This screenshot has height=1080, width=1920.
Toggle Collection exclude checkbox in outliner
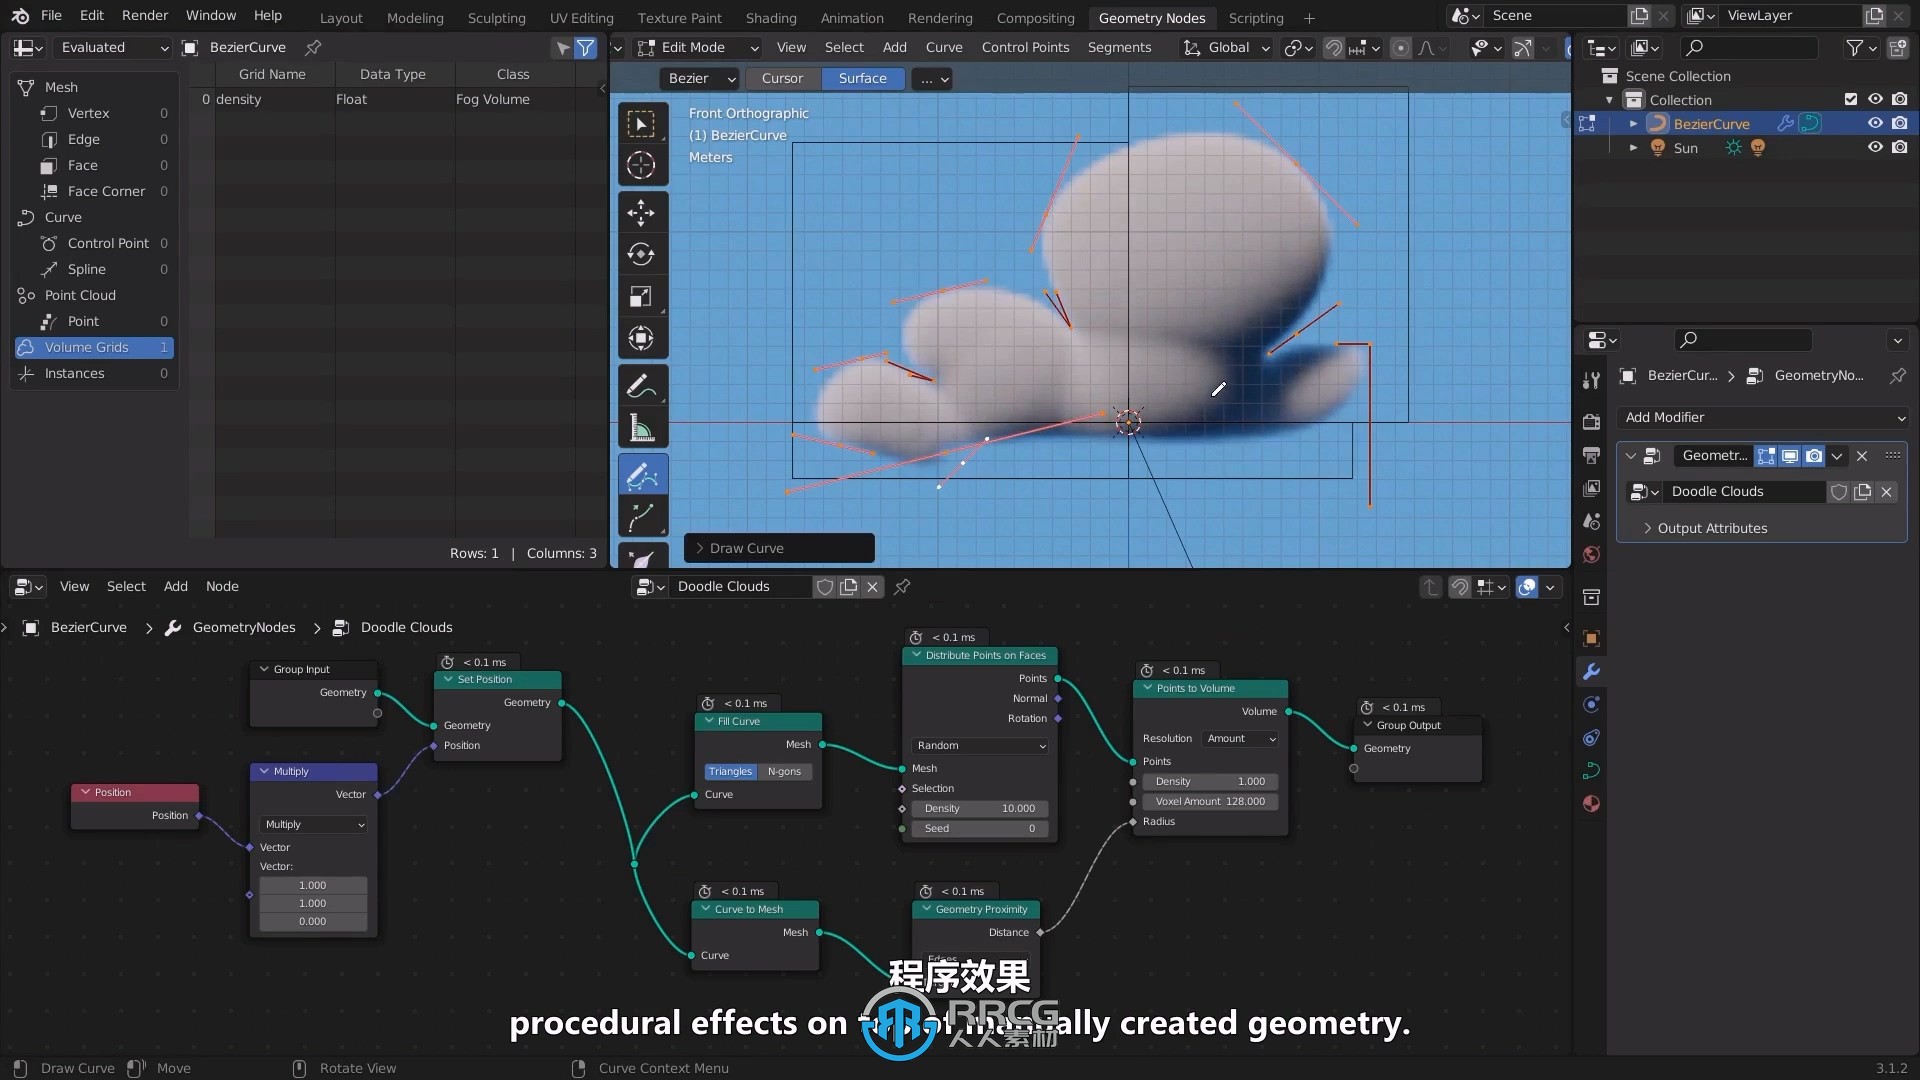(x=1851, y=100)
